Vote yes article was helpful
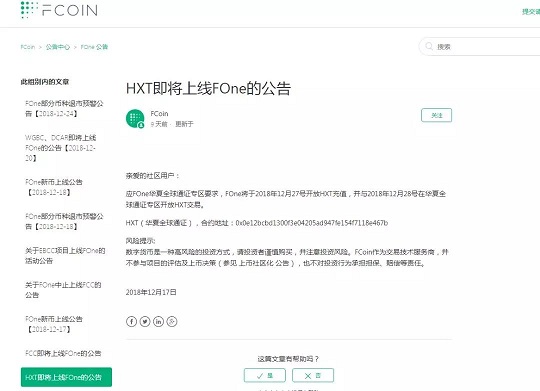Image resolution: width=540 pixels, height=391 pixels. pyautogui.click(x=265, y=375)
